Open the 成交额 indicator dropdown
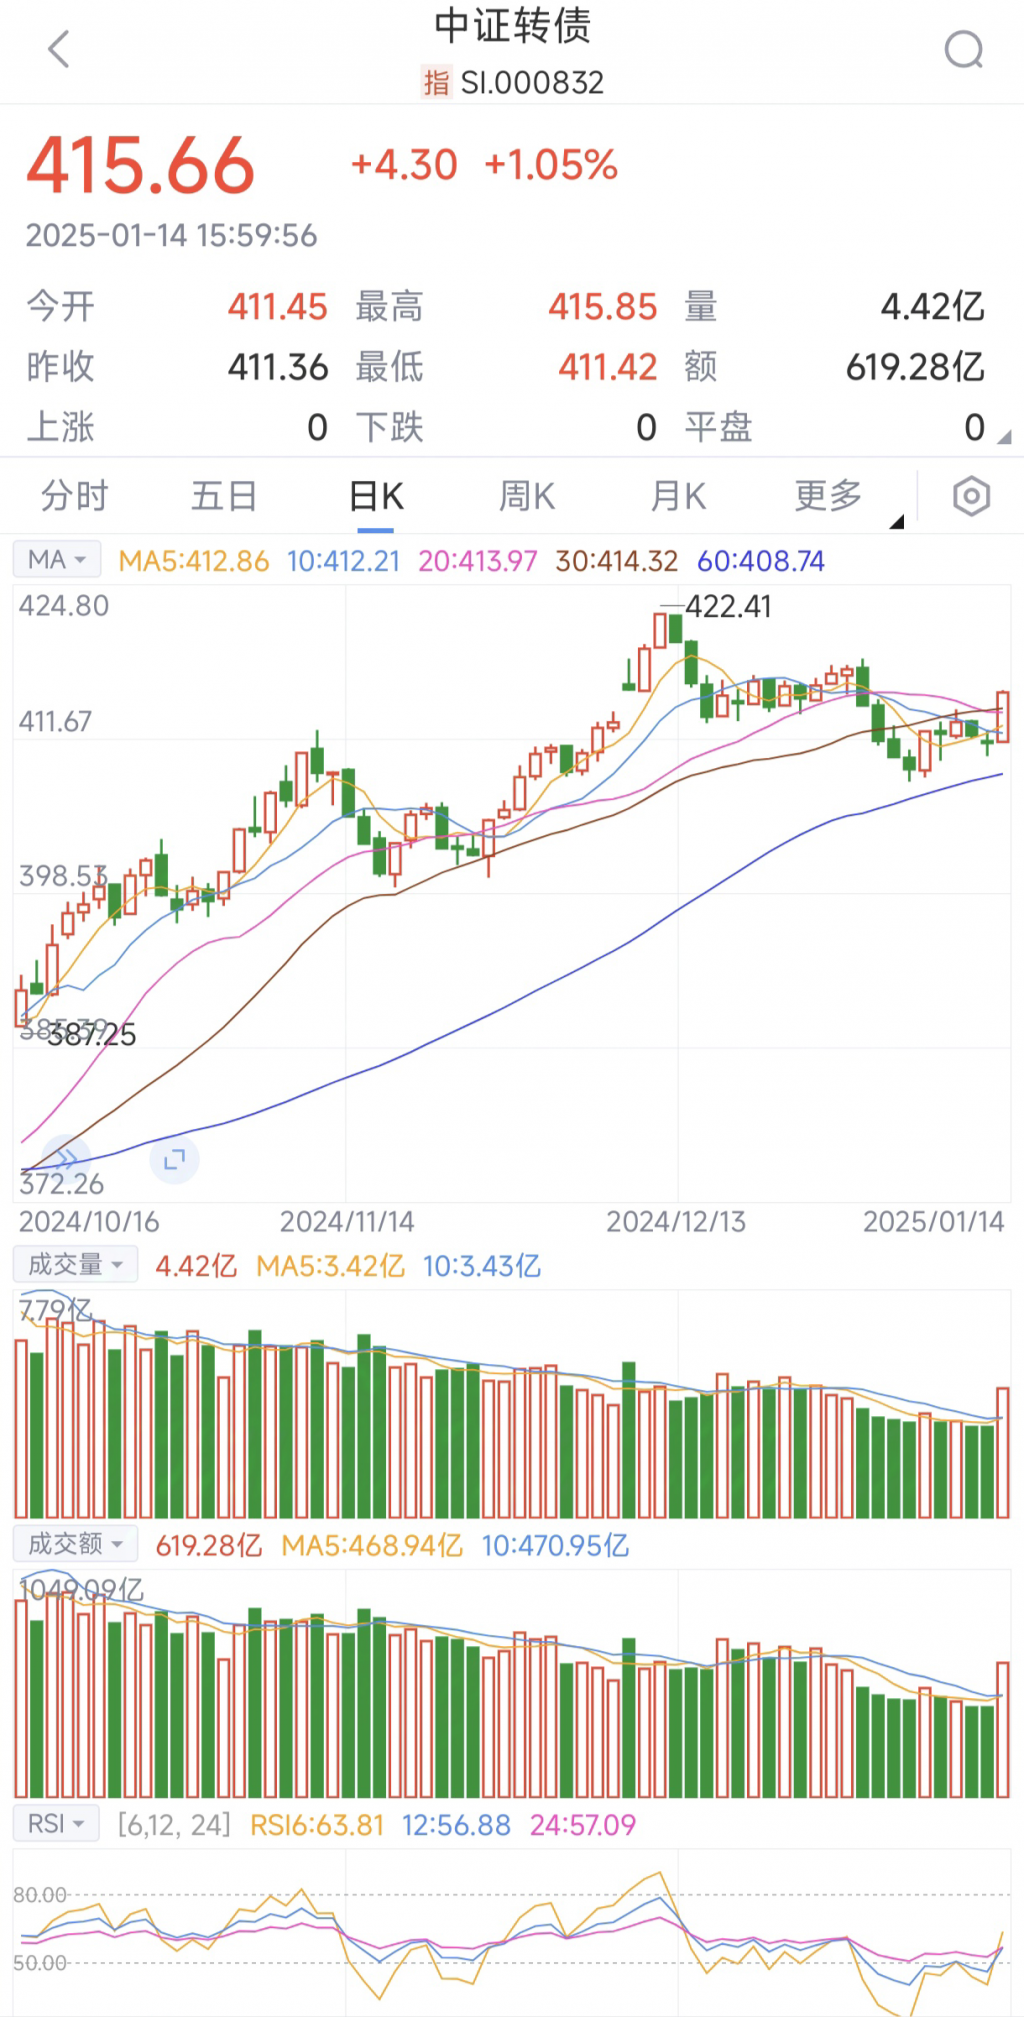The height and width of the screenshot is (2017, 1024). coord(75,1545)
